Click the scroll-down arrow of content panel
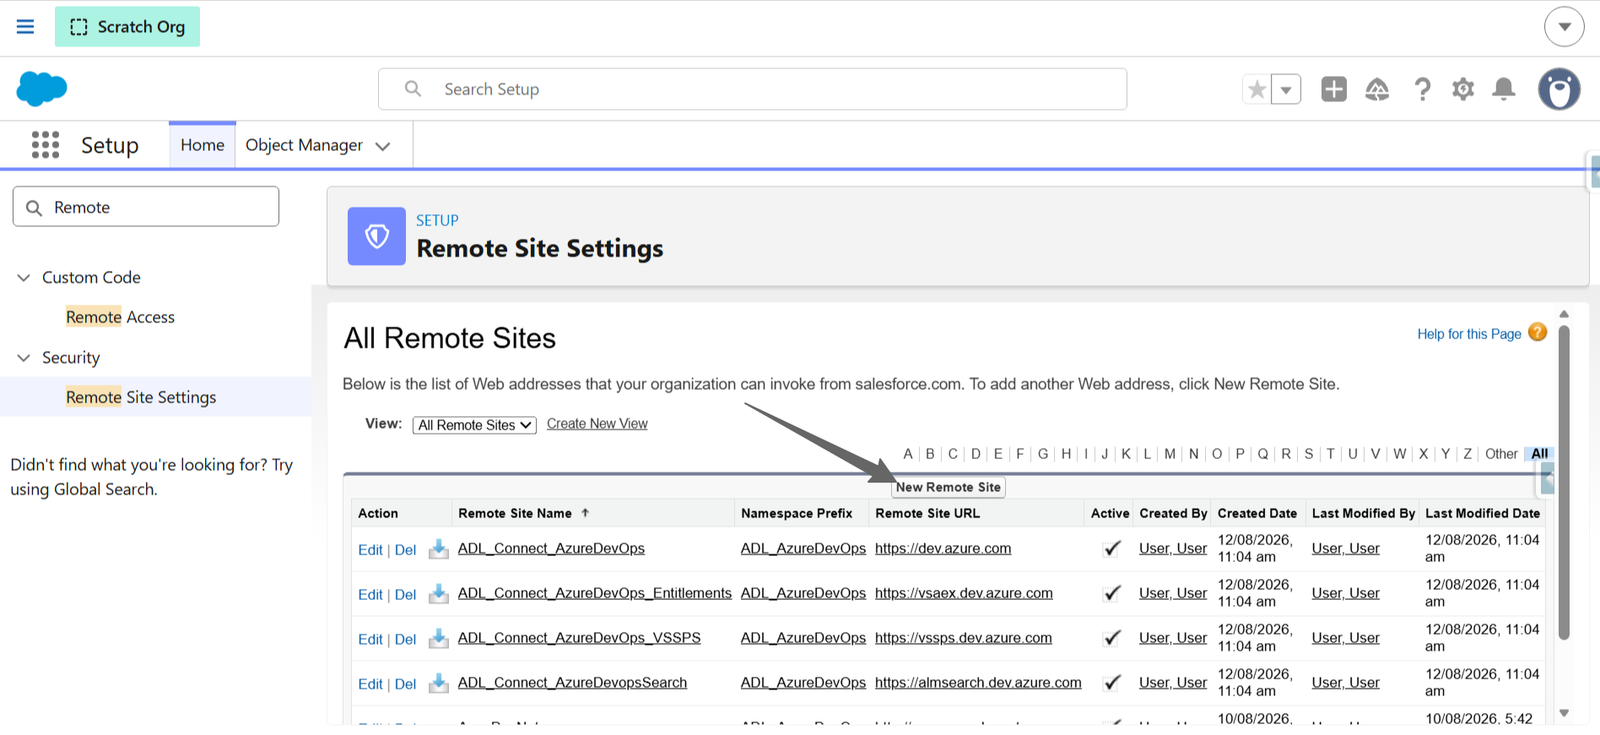The width and height of the screenshot is (1600, 735). 1564,713
